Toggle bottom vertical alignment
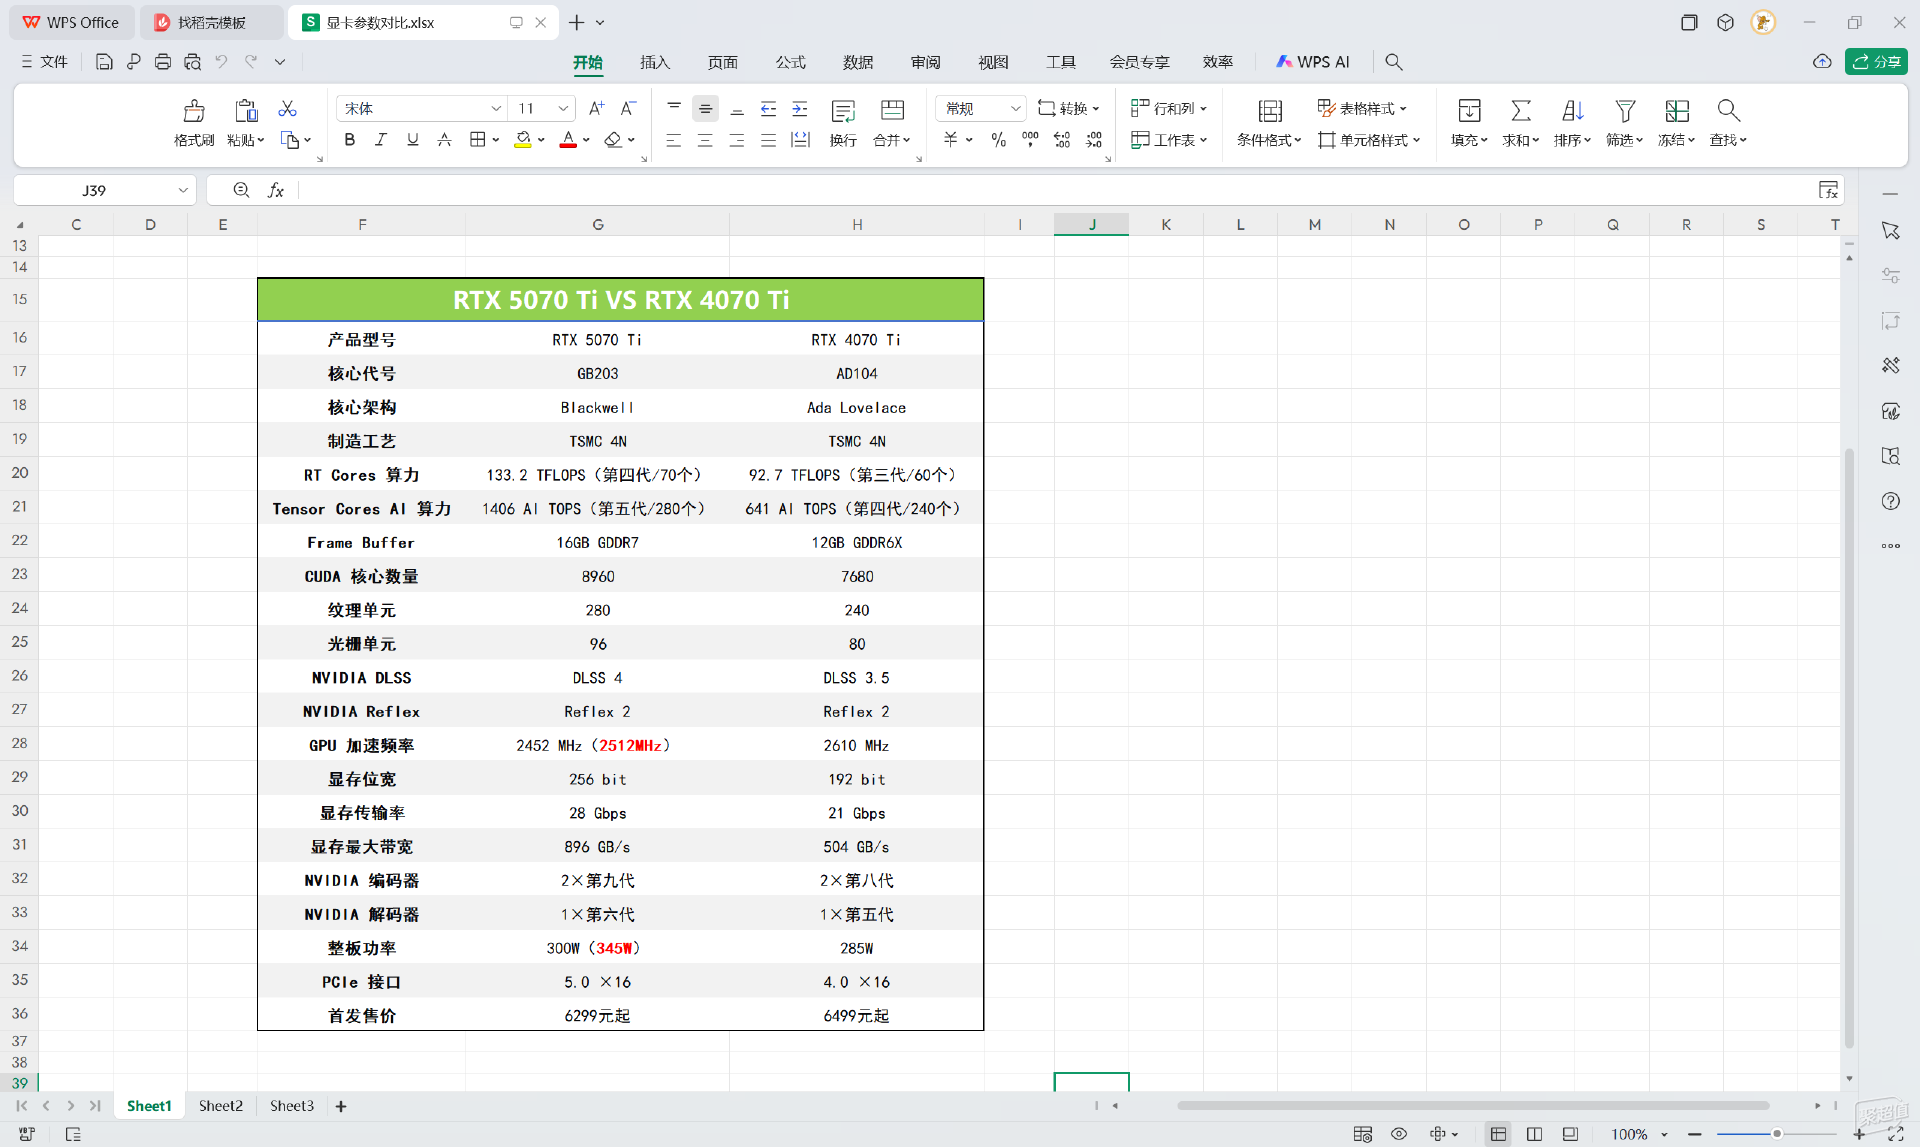The height and width of the screenshot is (1147, 1920). coord(737,108)
